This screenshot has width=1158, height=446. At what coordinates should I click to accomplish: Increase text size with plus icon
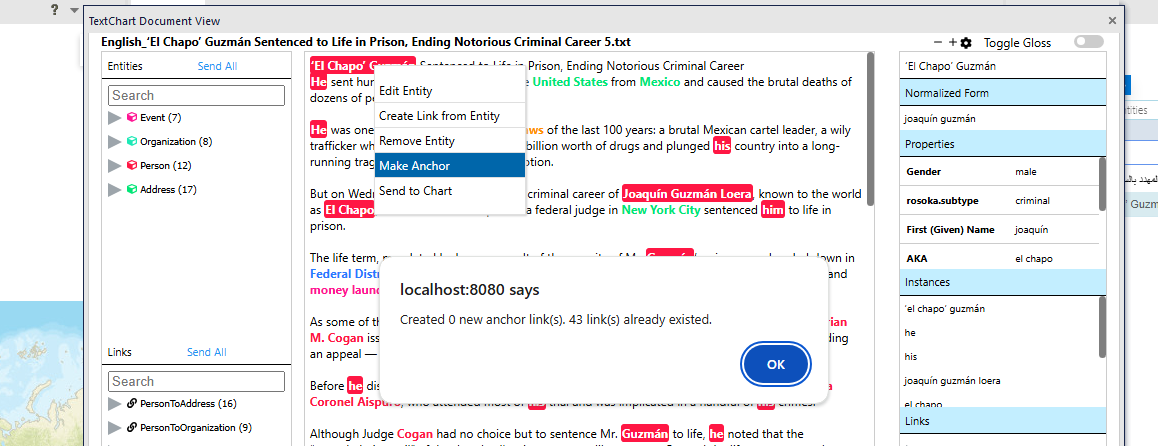[x=953, y=43]
